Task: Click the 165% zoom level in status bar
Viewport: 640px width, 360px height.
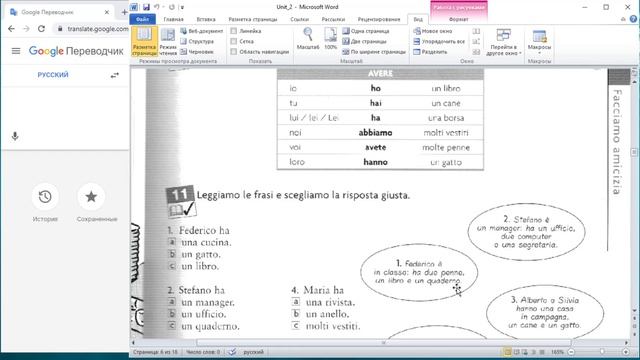Action: tap(557, 352)
